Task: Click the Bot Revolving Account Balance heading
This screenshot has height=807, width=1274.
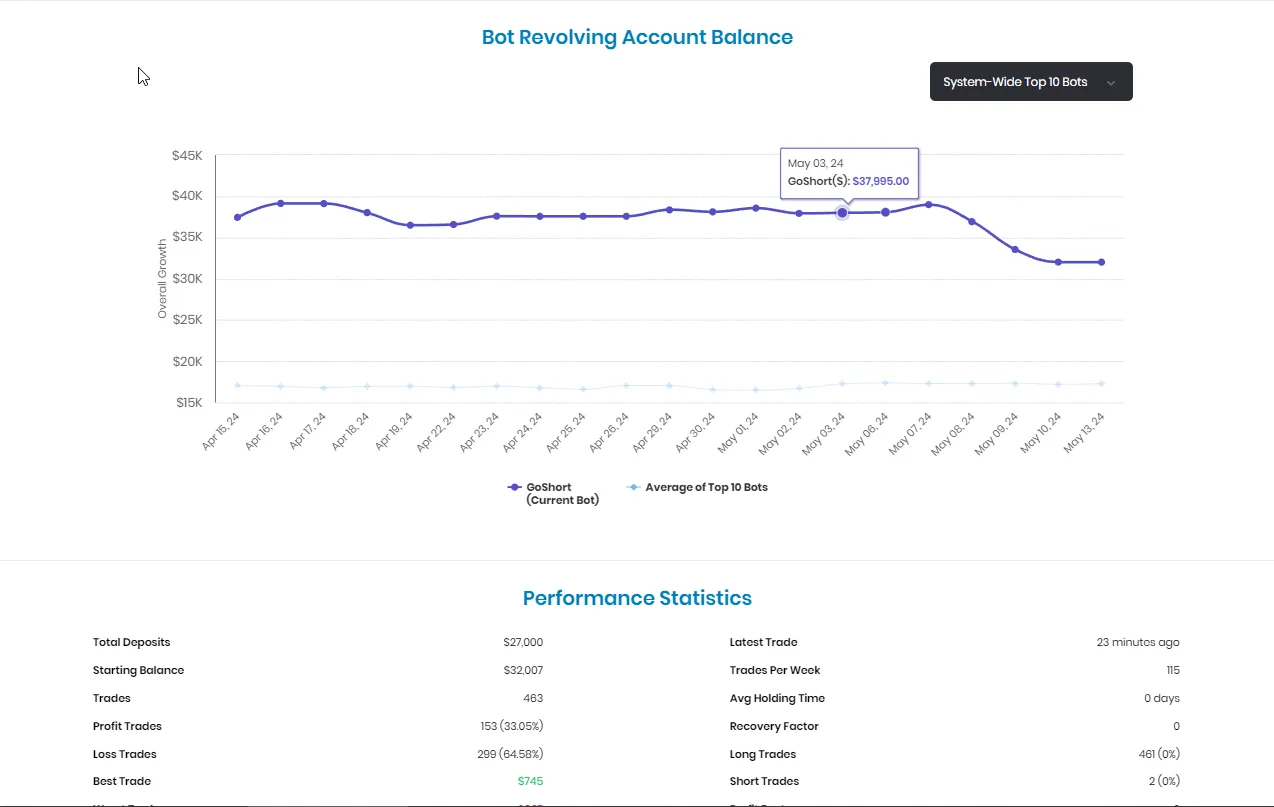Action: point(637,37)
